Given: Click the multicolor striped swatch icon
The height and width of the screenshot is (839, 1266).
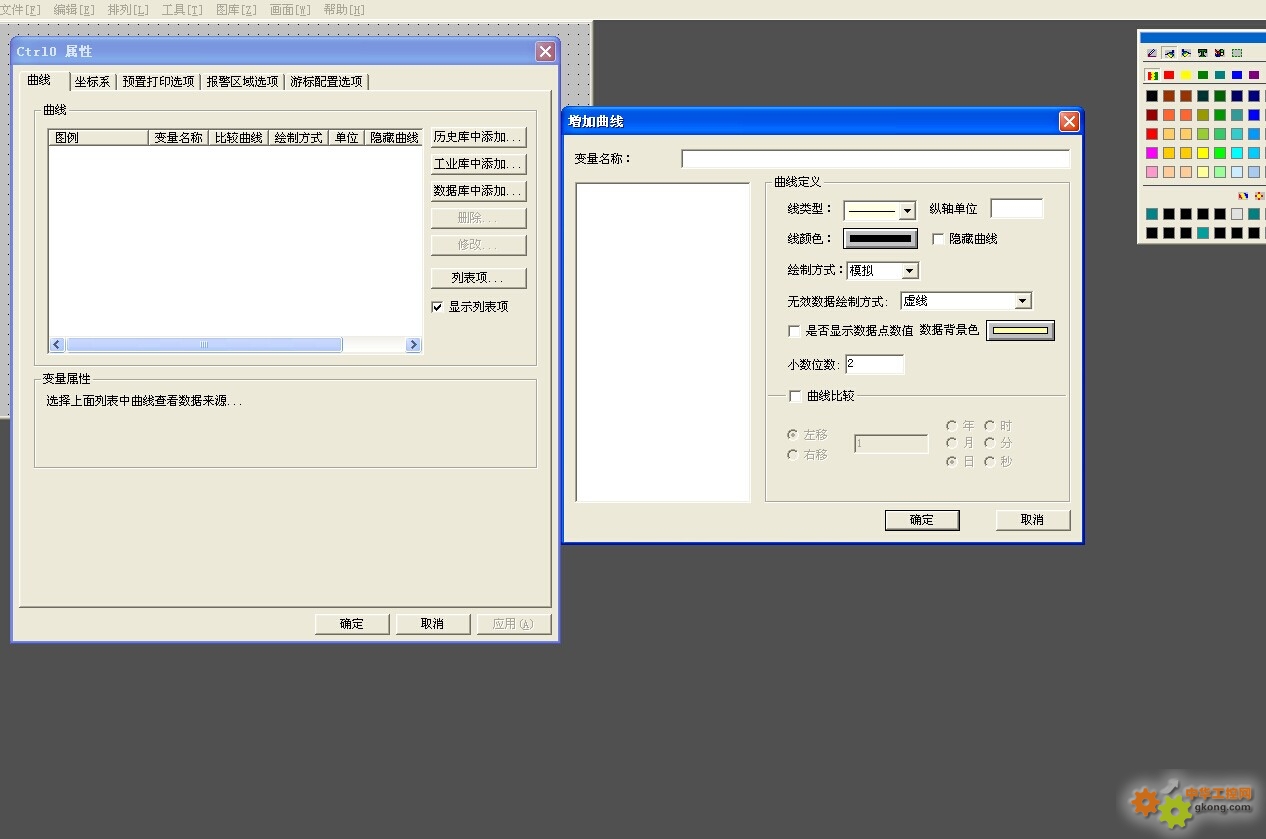Looking at the screenshot, I should click(x=1152, y=75).
